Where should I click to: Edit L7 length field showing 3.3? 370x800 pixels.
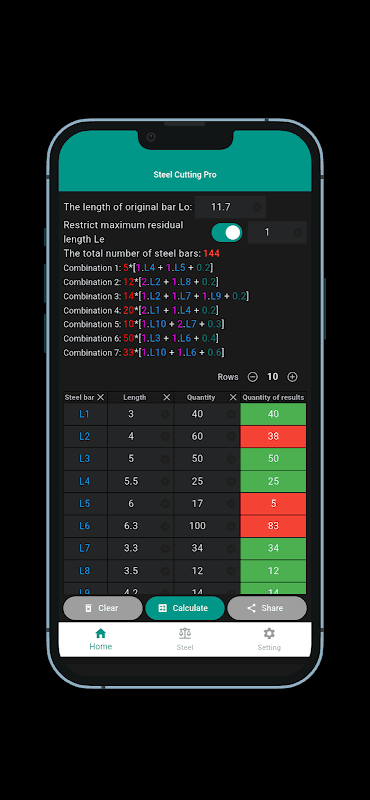(x=140, y=548)
